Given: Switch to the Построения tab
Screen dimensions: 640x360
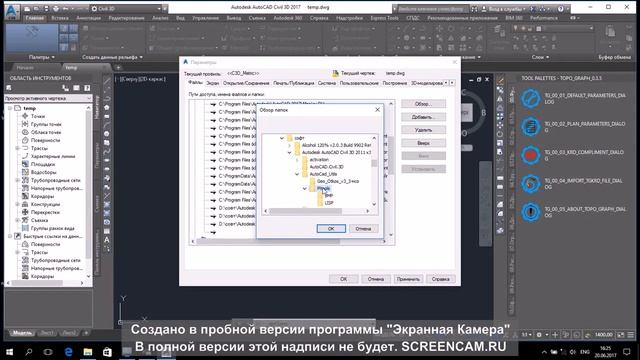Looking at the screenshot, I should 394,83.
